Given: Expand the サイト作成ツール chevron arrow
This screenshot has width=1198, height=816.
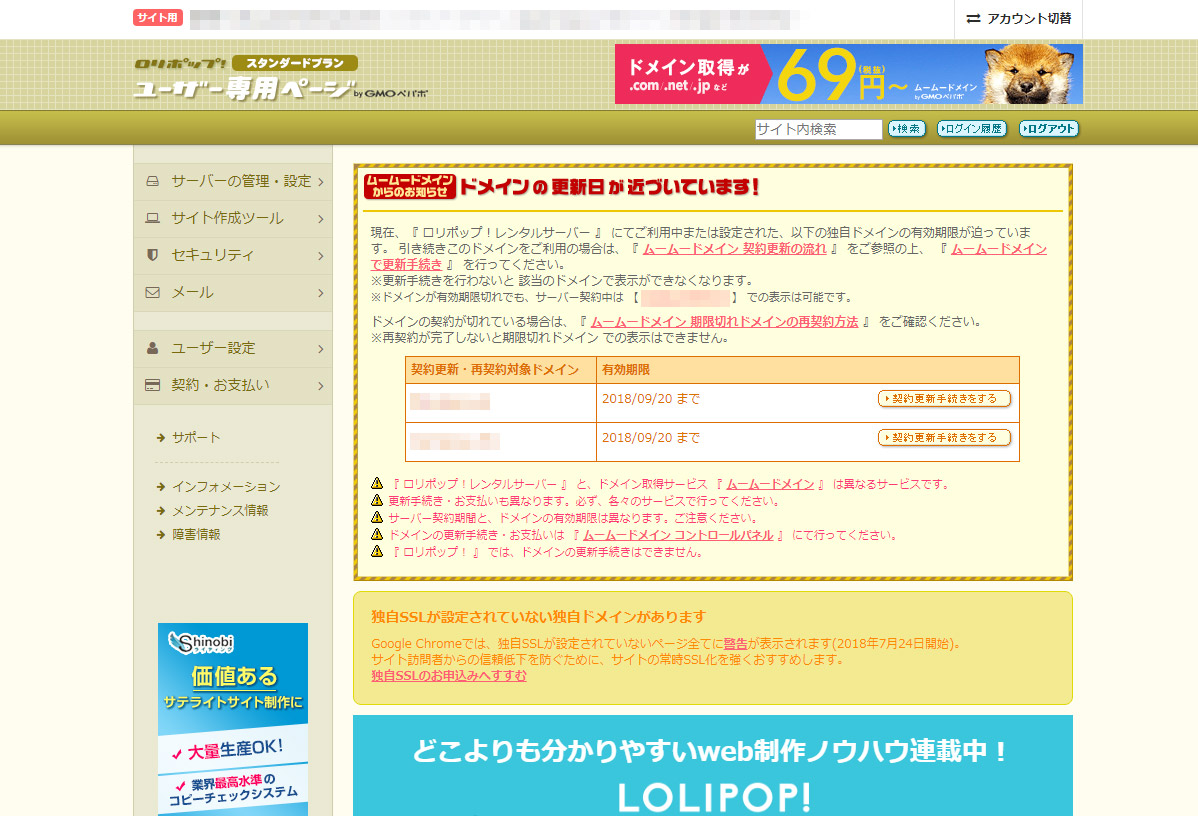Looking at the screenshot, I should pyautogui.click(x=320, y=218).
